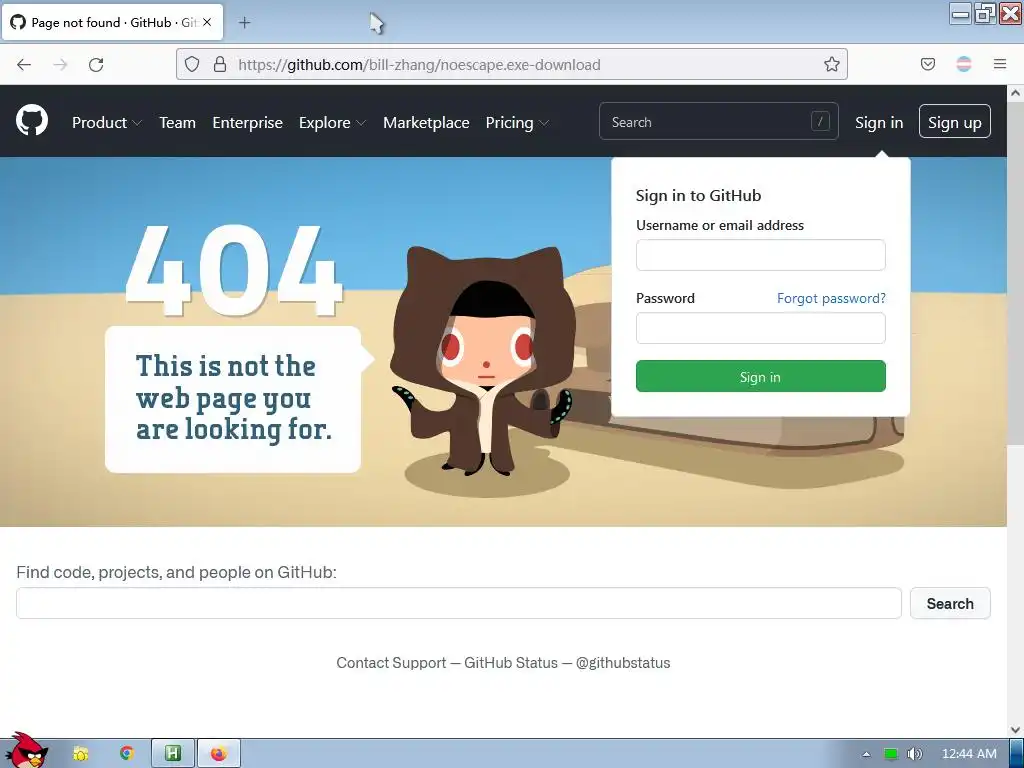Open the tracking protection shield icon

191,64
